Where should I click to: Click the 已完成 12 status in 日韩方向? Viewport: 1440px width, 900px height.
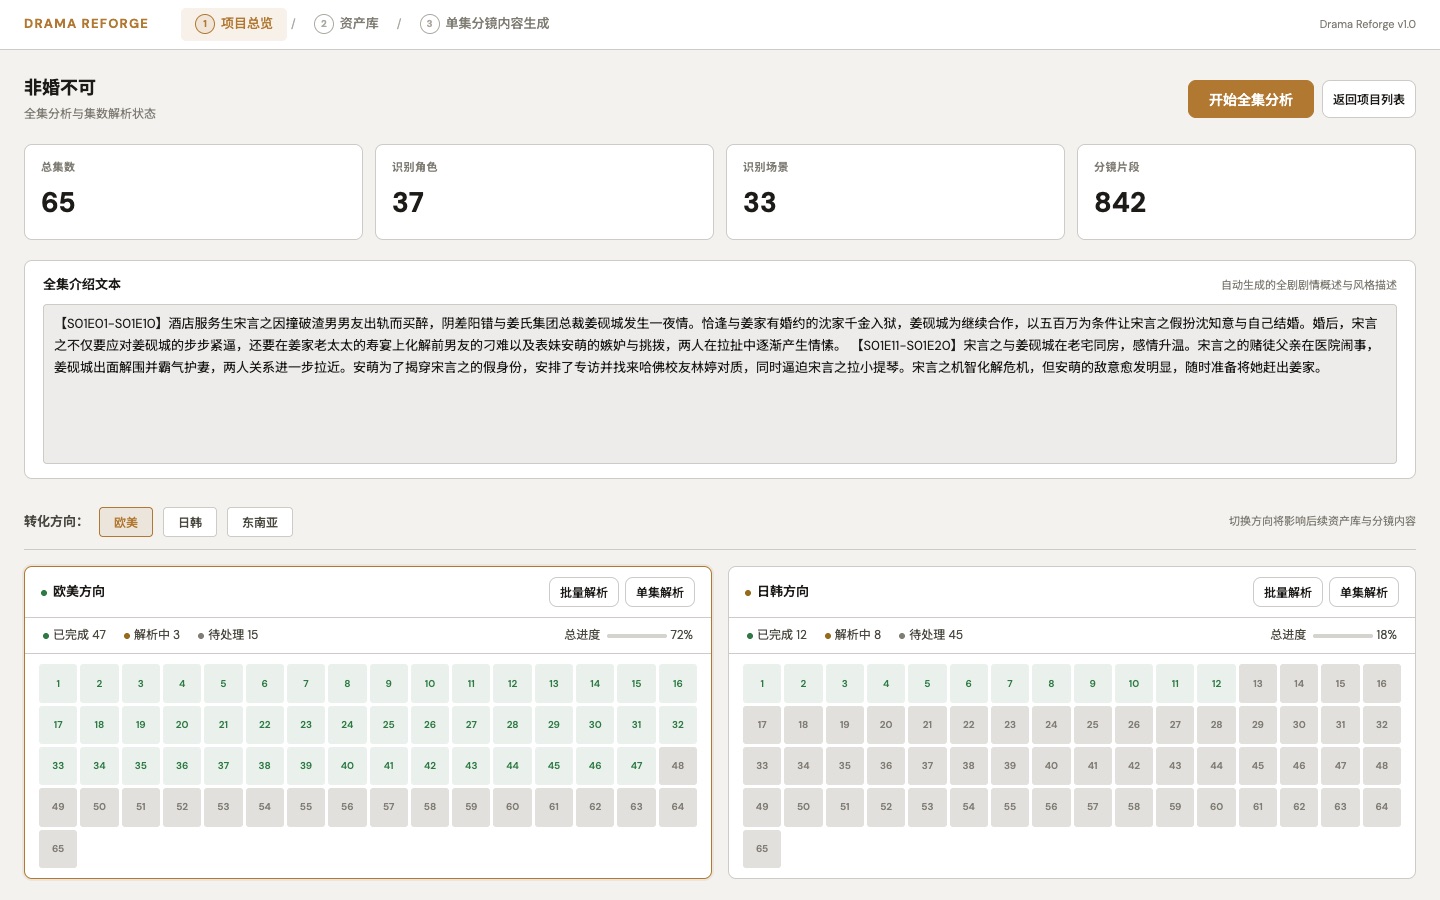click(777, 635)
